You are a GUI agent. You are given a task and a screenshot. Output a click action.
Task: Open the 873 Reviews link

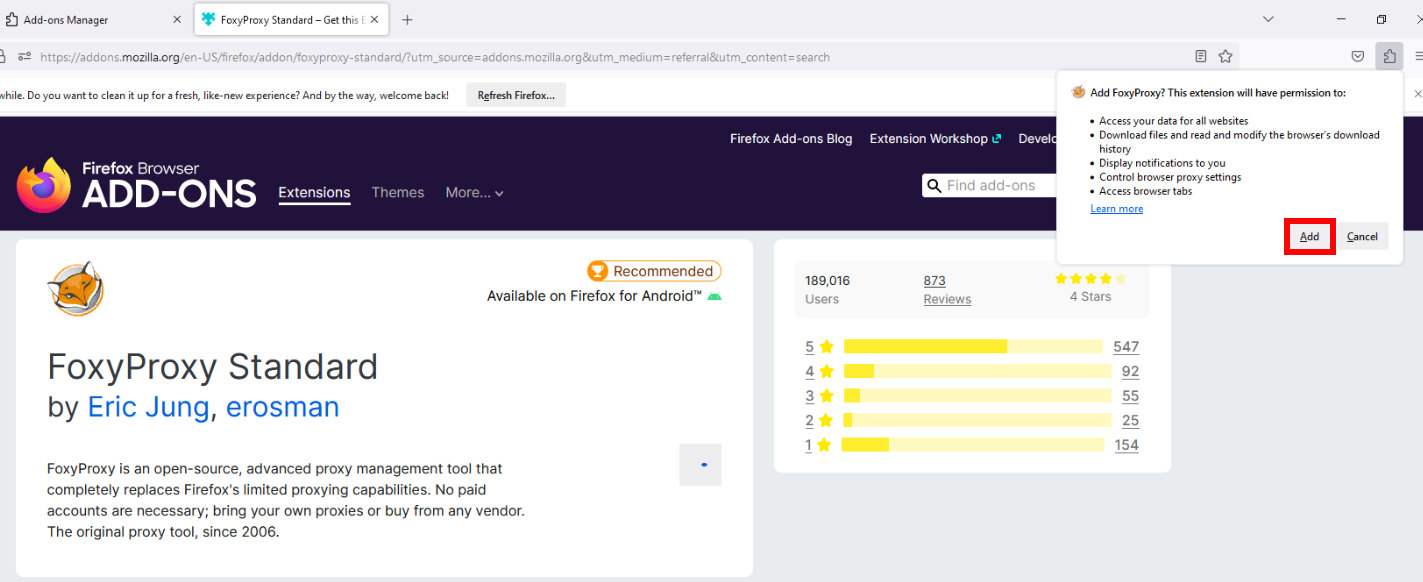pos(947,290)
